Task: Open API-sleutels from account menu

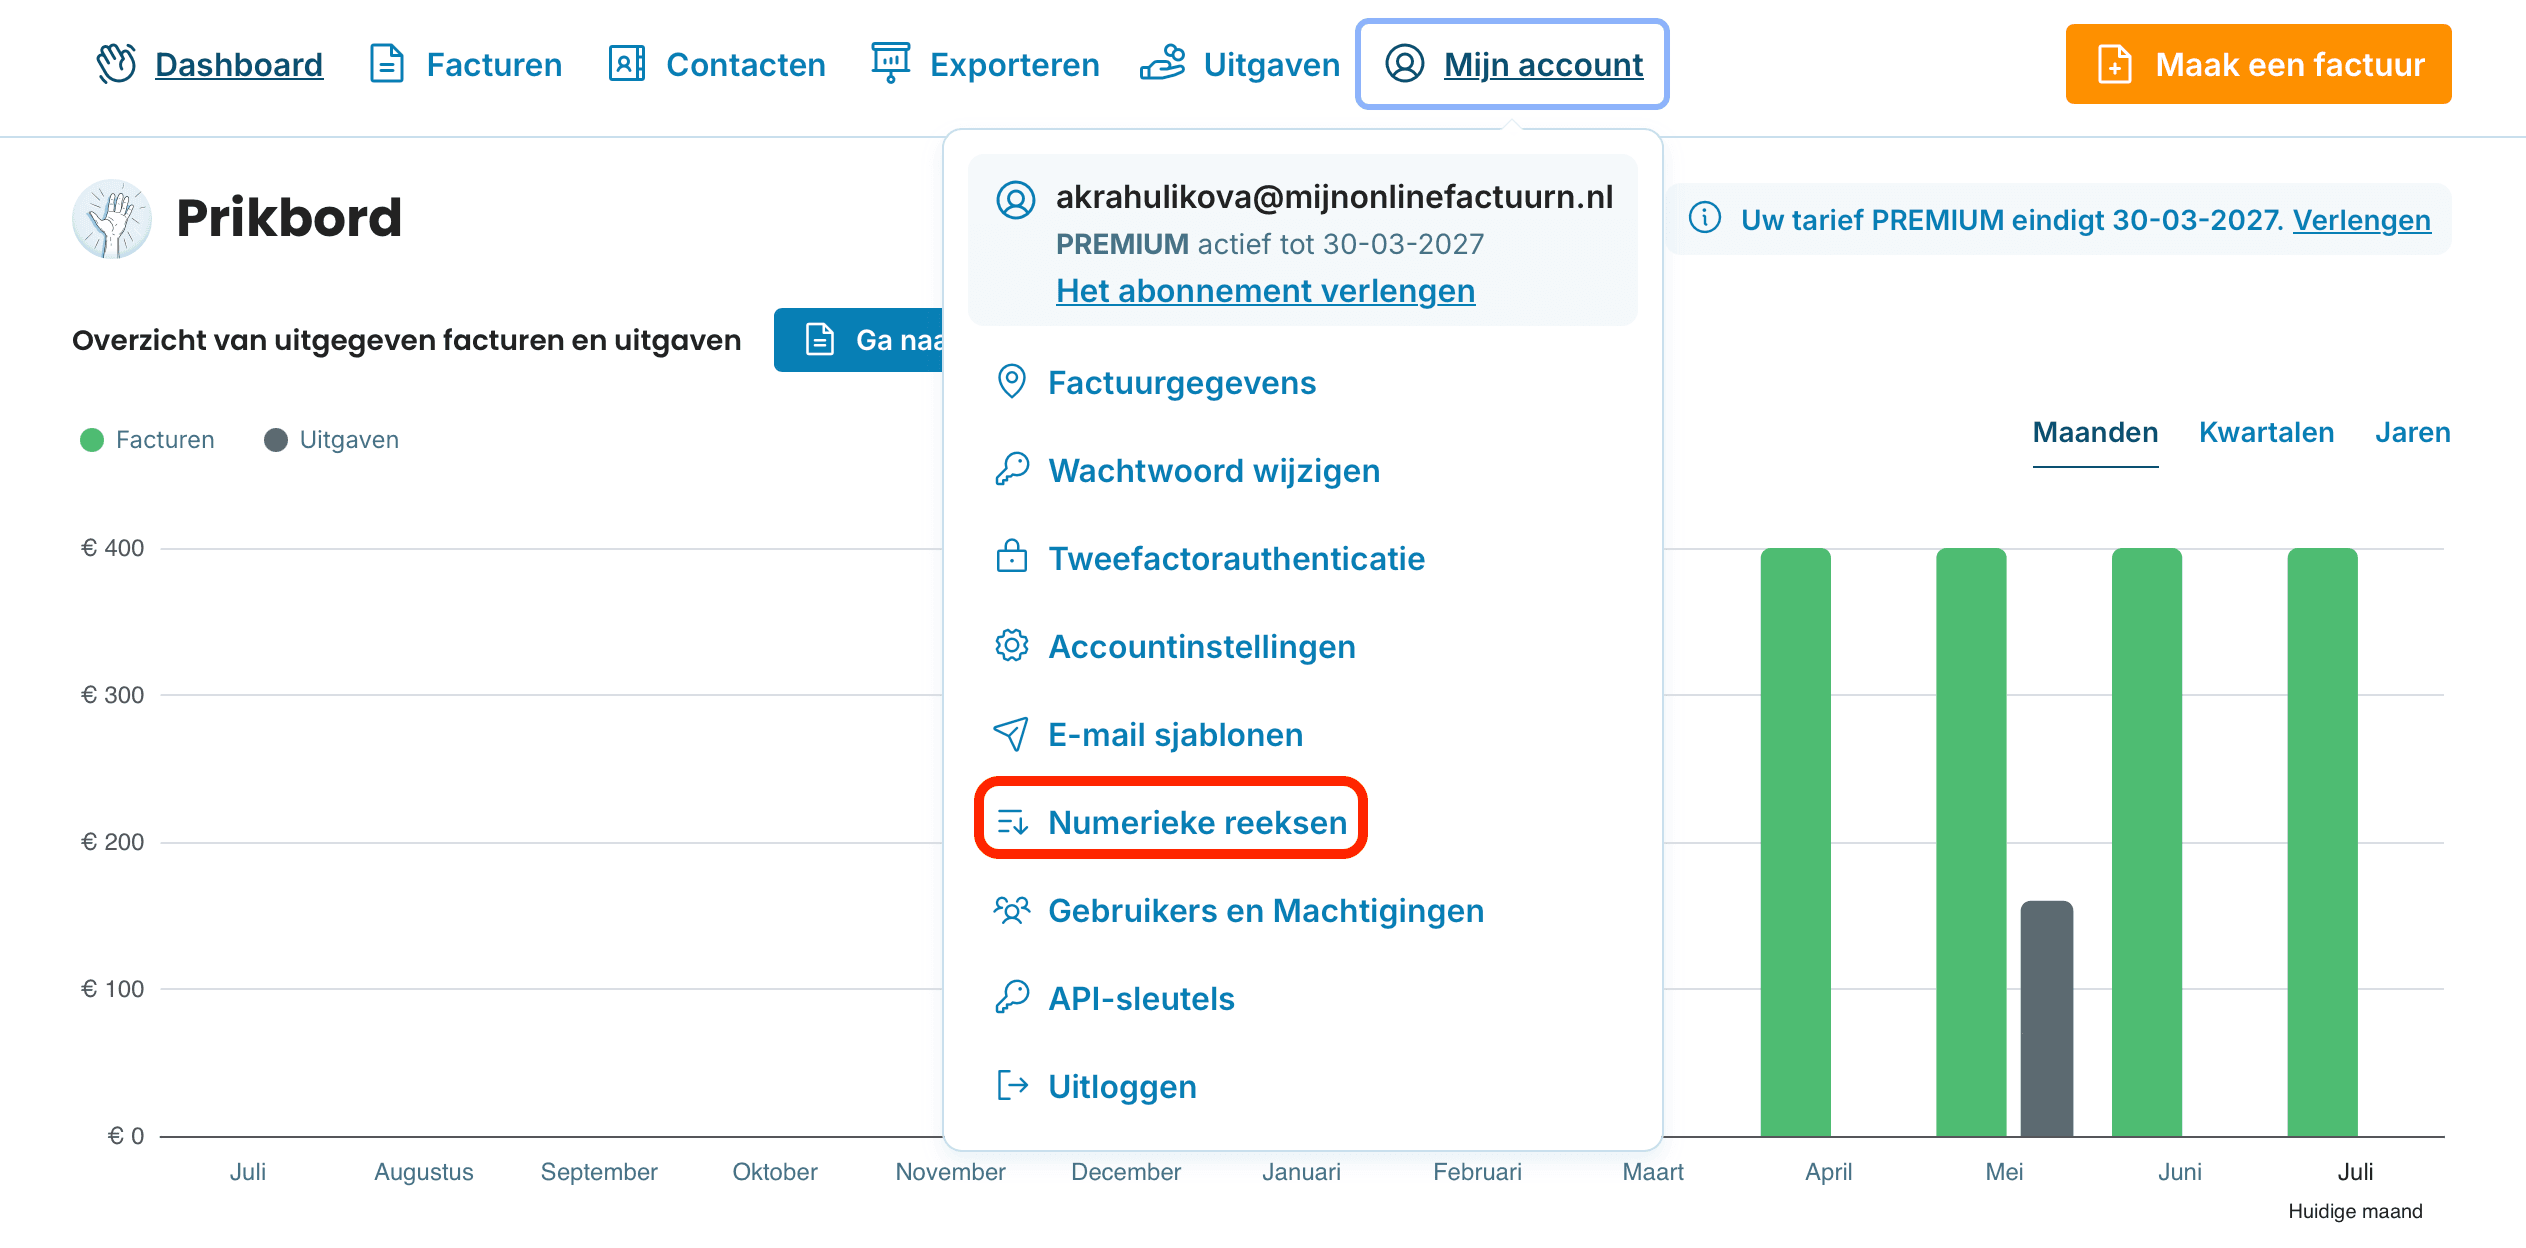Action: pyautogui.click(x=1115, y=998)
